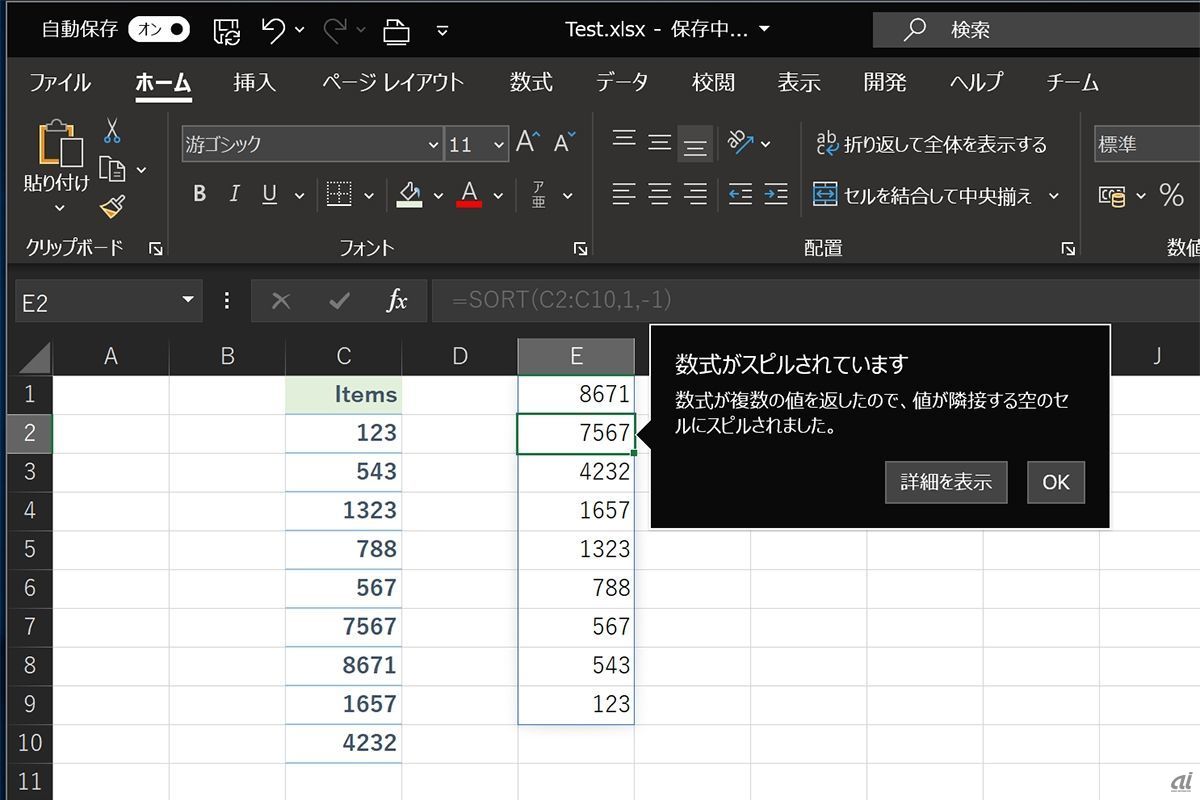Screen dimensions: 1200x800
Task: Click the format painter brush icon
Action: coord(112,207)
